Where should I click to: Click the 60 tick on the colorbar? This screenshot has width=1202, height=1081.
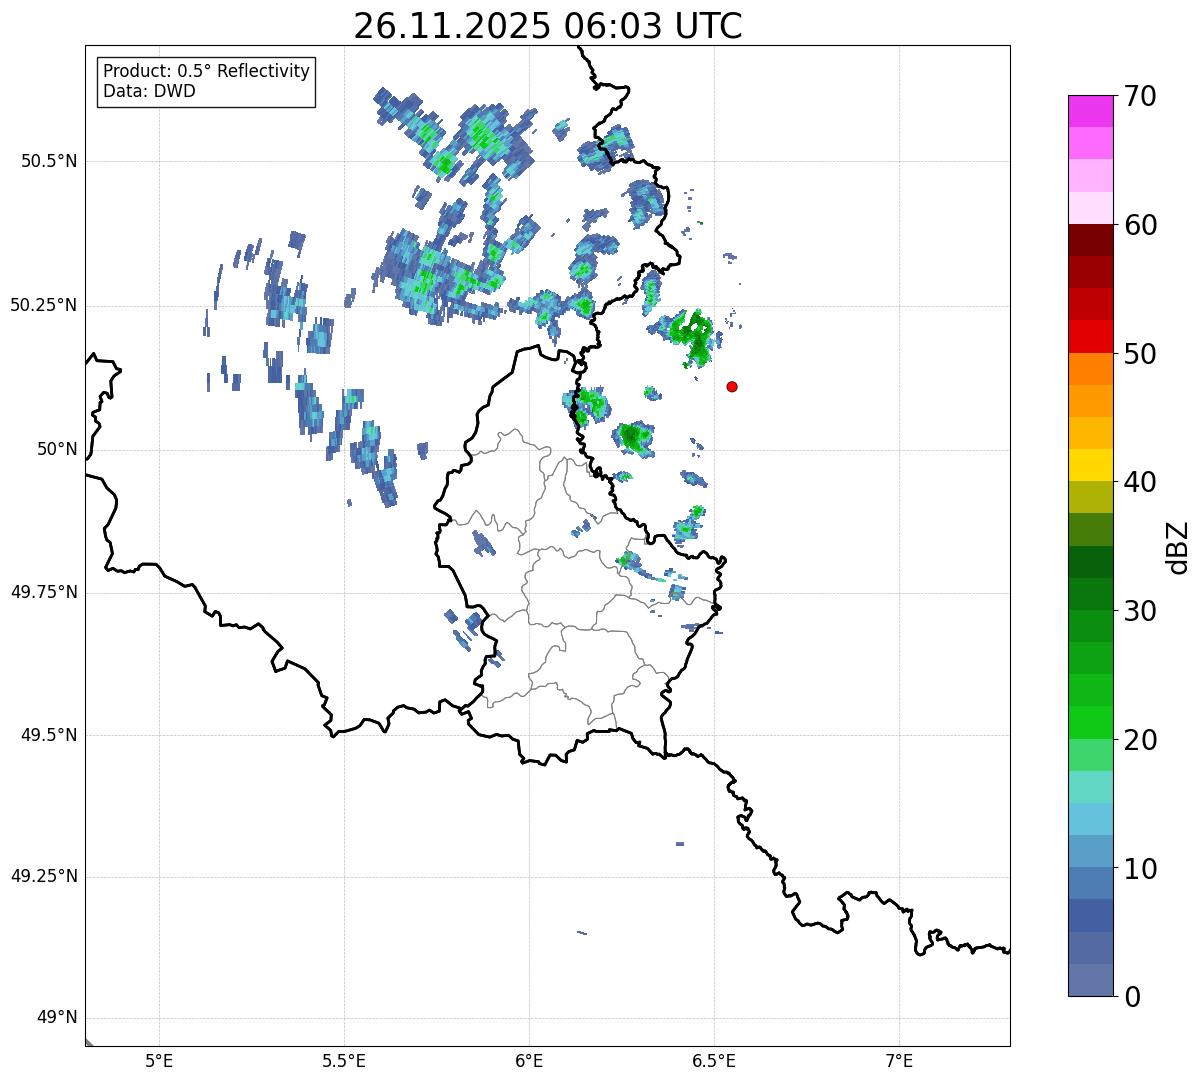[1140, 225]
